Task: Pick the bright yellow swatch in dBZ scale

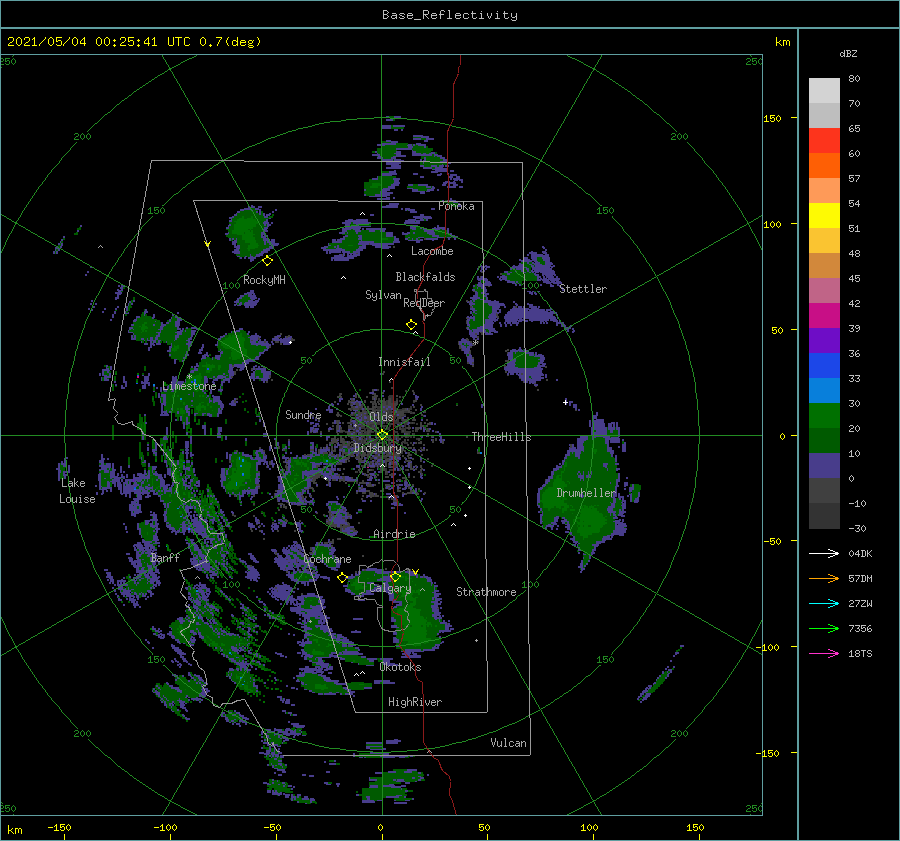Action: tap(824, 215)
